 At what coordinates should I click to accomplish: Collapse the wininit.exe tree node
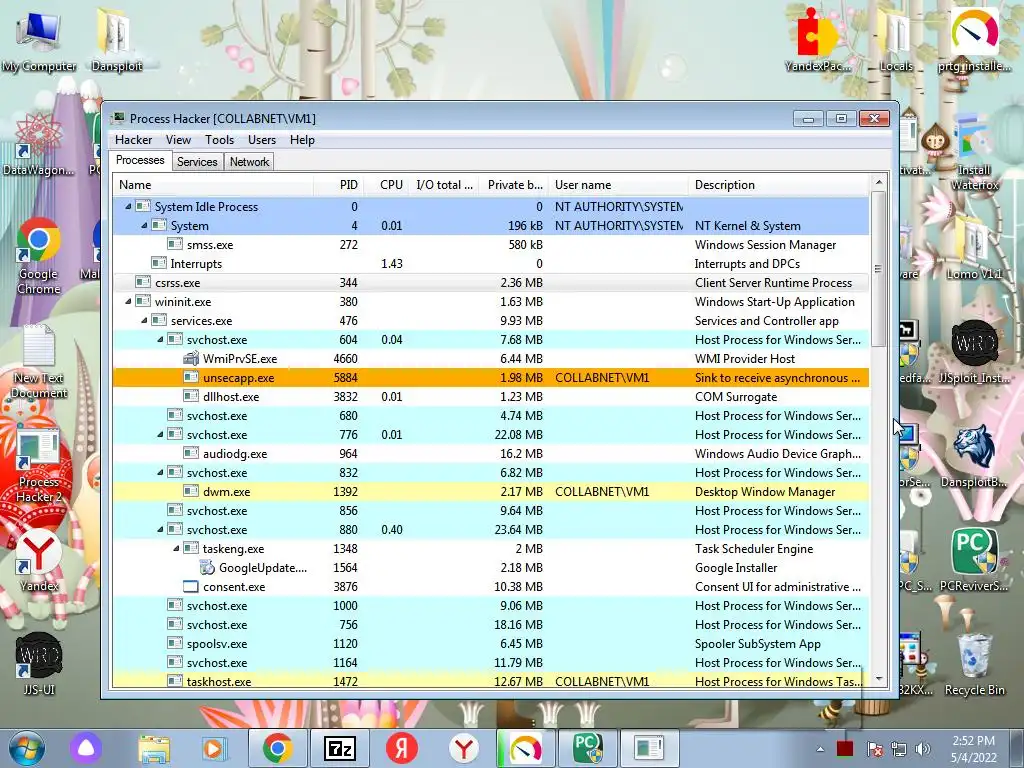[x=128, y=302]
